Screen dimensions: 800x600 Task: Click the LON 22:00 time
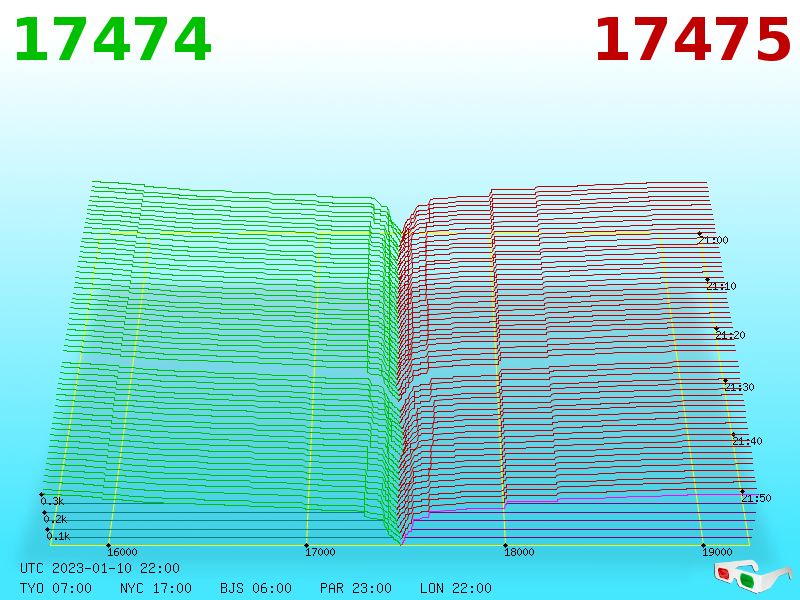pos(456,588)
